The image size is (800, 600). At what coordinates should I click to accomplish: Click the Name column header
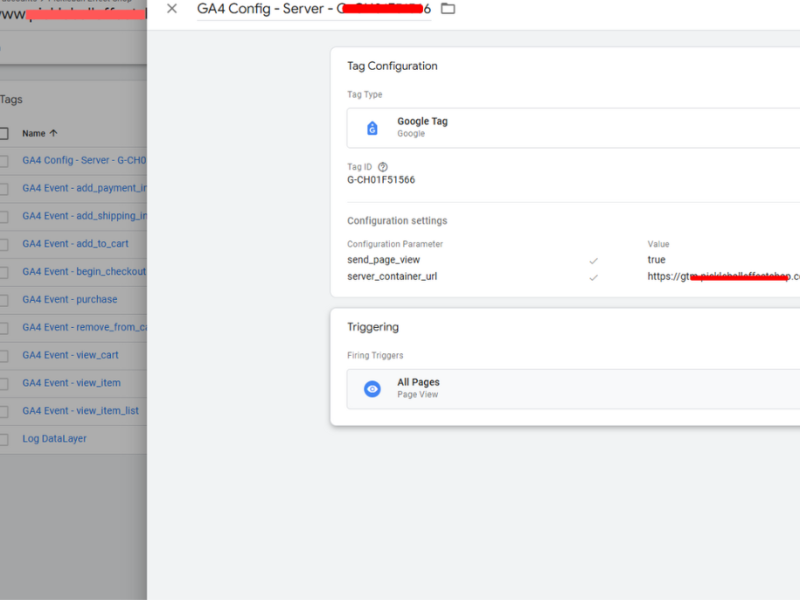(x=34, y=133)
